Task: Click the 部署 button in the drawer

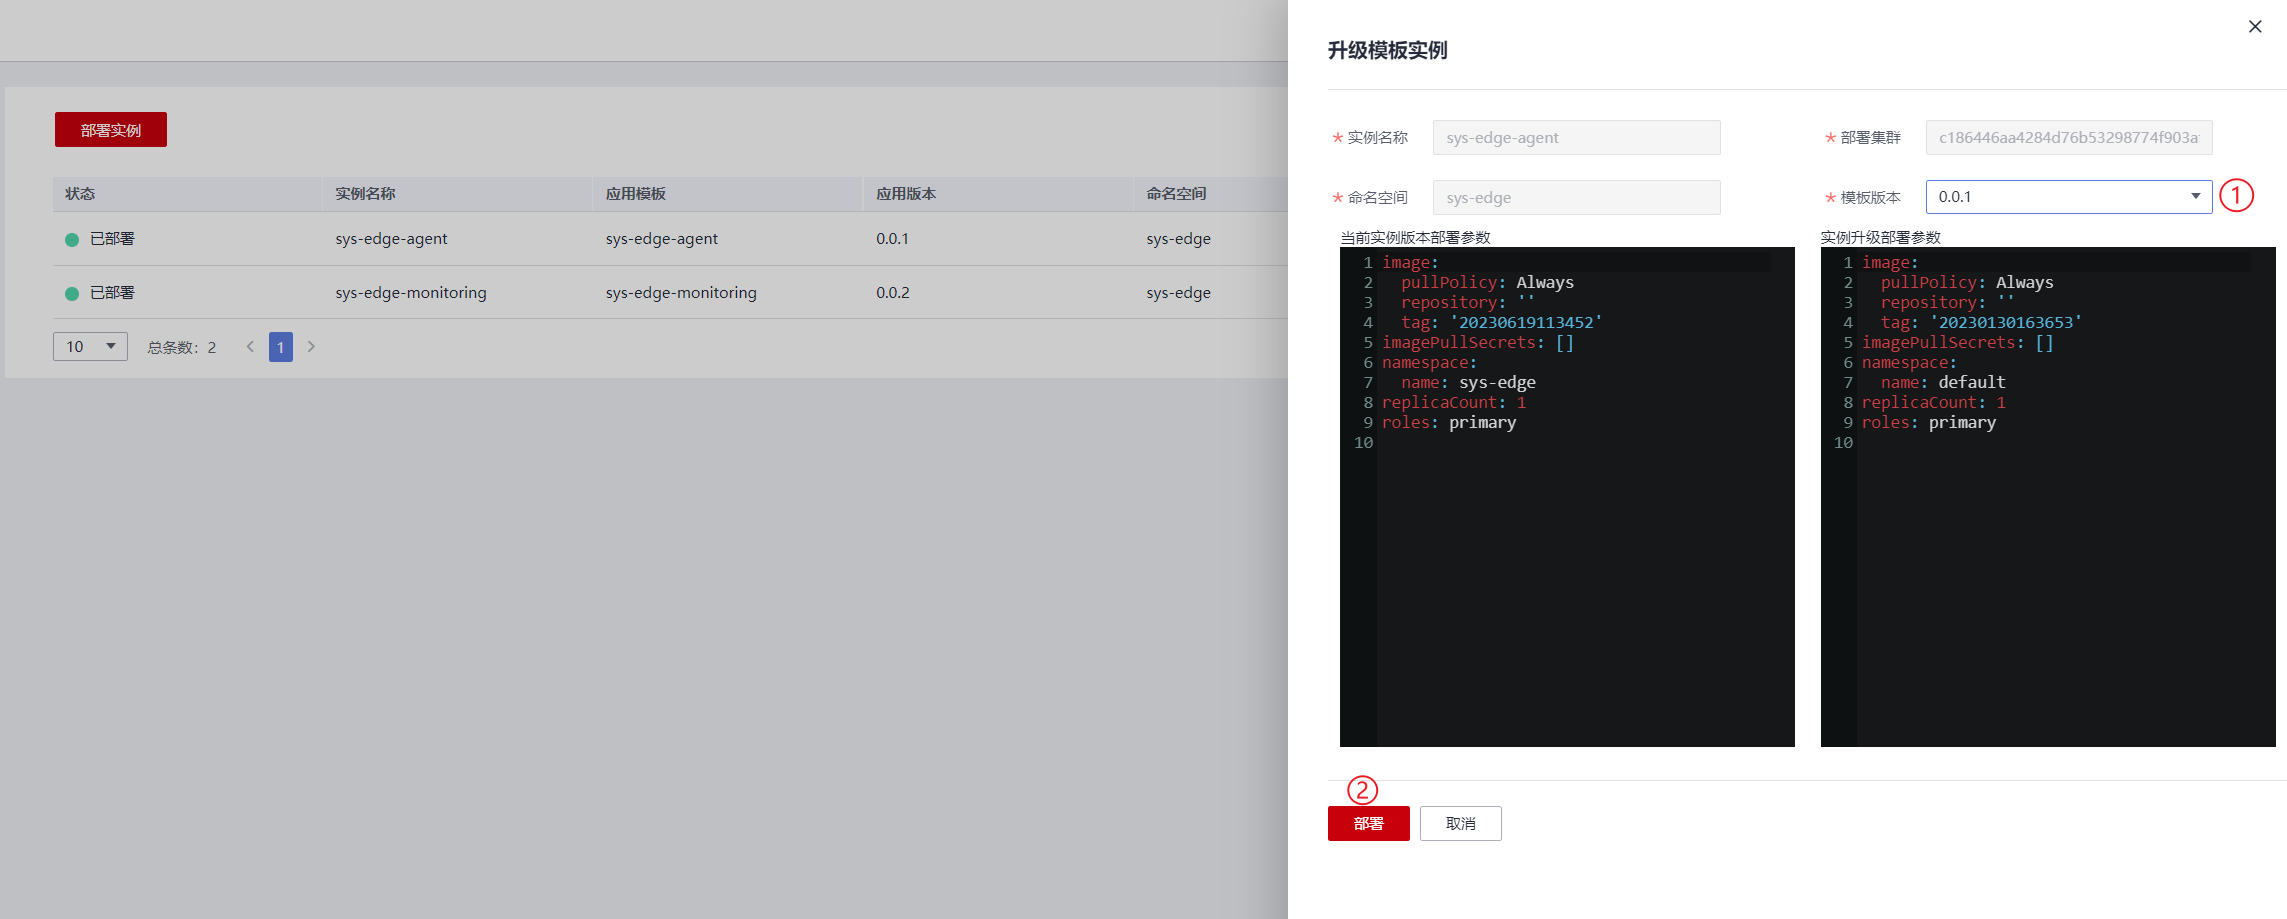Action: [1368, 823]
